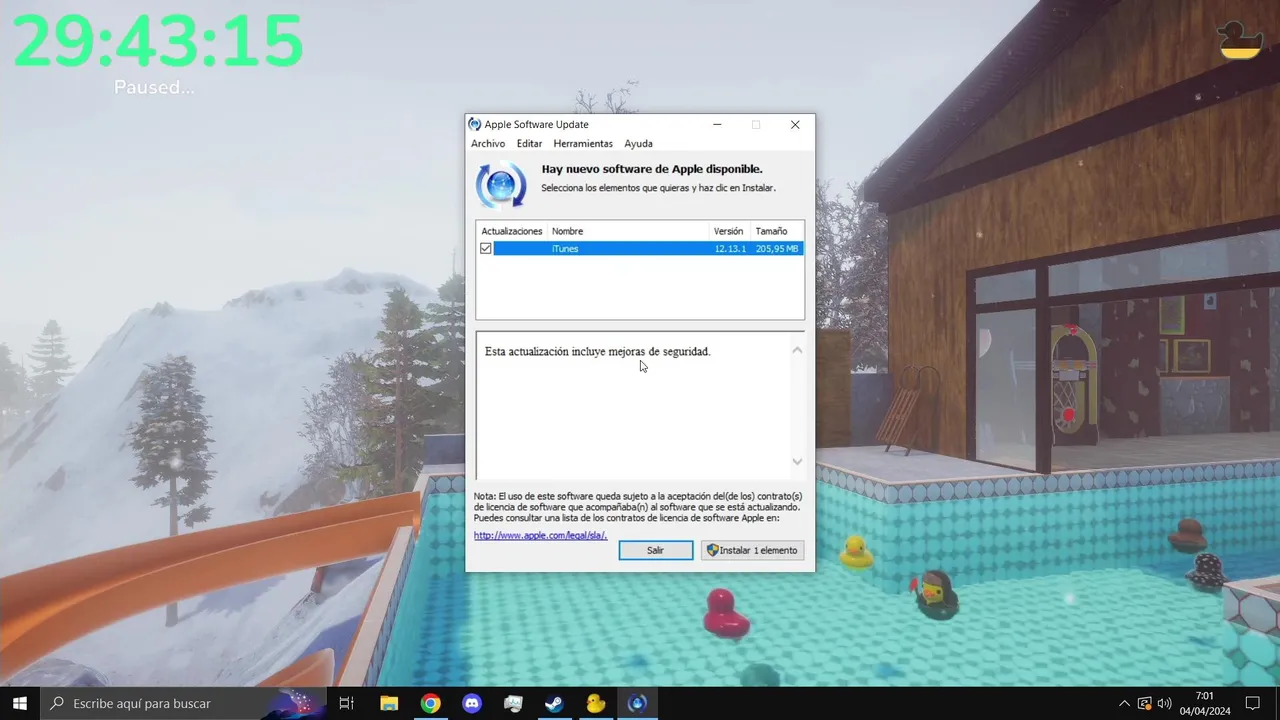The width and height of the screenshot is (1280, 720).
Task: Open the taskbar app next to Discord
Action: 513,703
